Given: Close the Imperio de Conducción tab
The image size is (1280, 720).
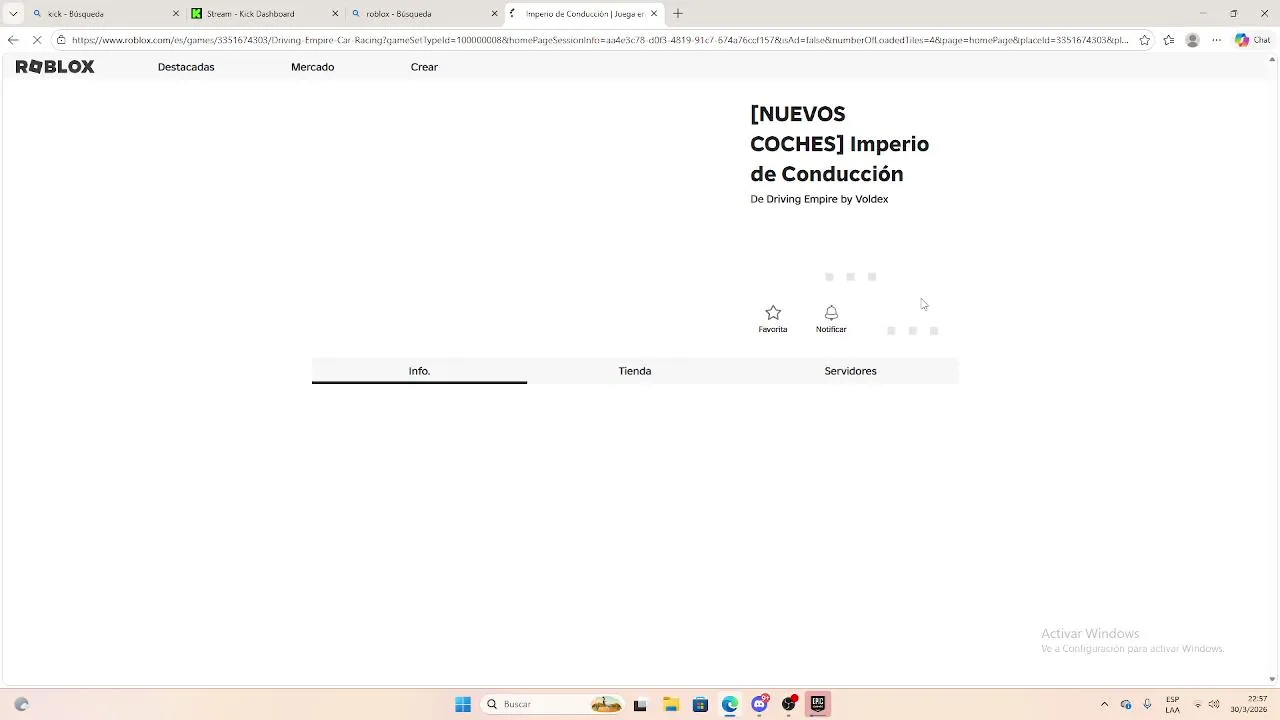Looking at the screenshot, I should (654, 14).
